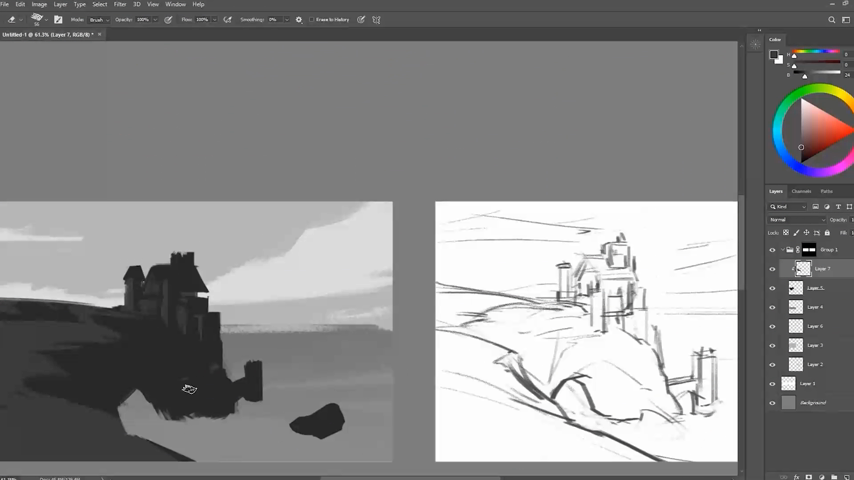Screen dimensions: 854x480
Task: Close the Untitled-1 document tab
Action: click(x=100, y=34)
